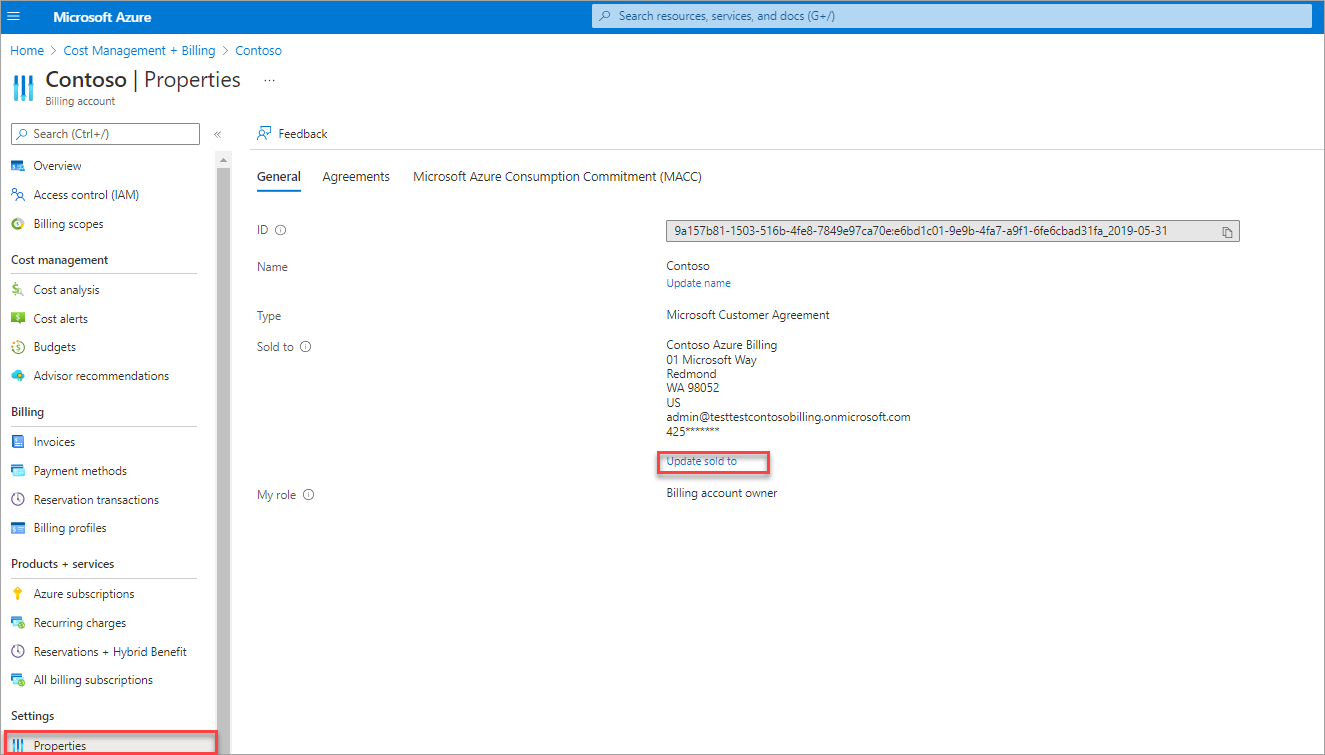Click the Billing account owner role text
The width and height of the screenshot is (1325, 755).
722,493
